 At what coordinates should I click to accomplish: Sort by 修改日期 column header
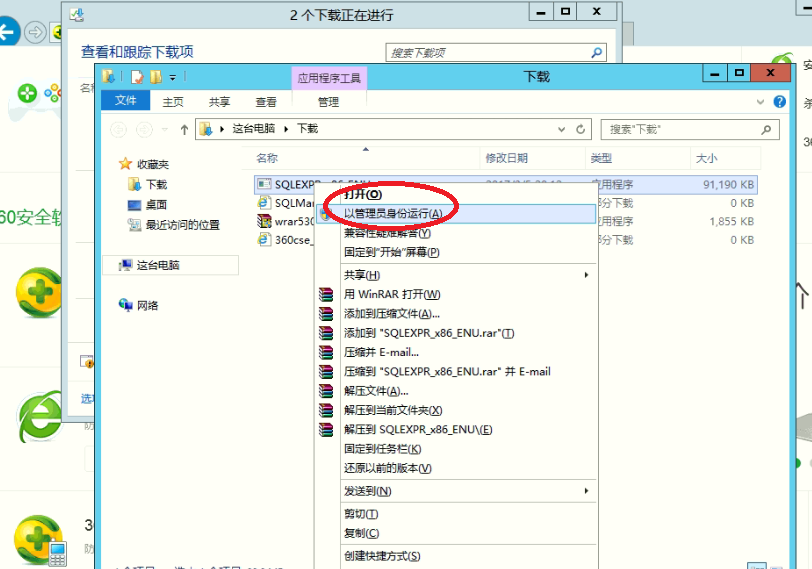pos(506,158)
